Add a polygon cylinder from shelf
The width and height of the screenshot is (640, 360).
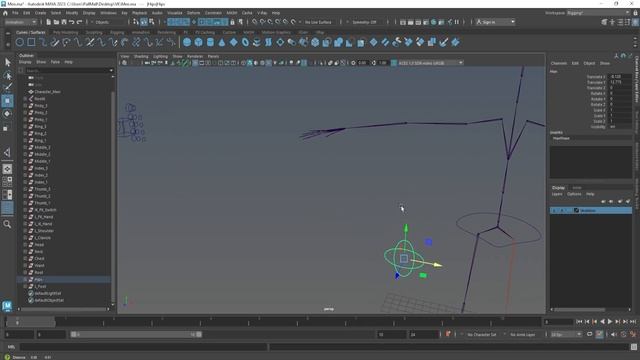[x=210, y=42]
